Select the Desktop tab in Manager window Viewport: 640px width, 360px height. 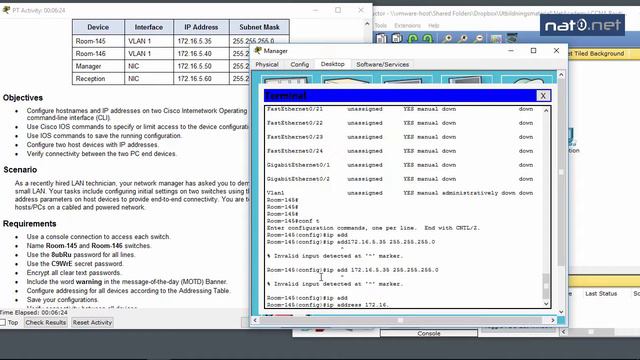point(332,64)
